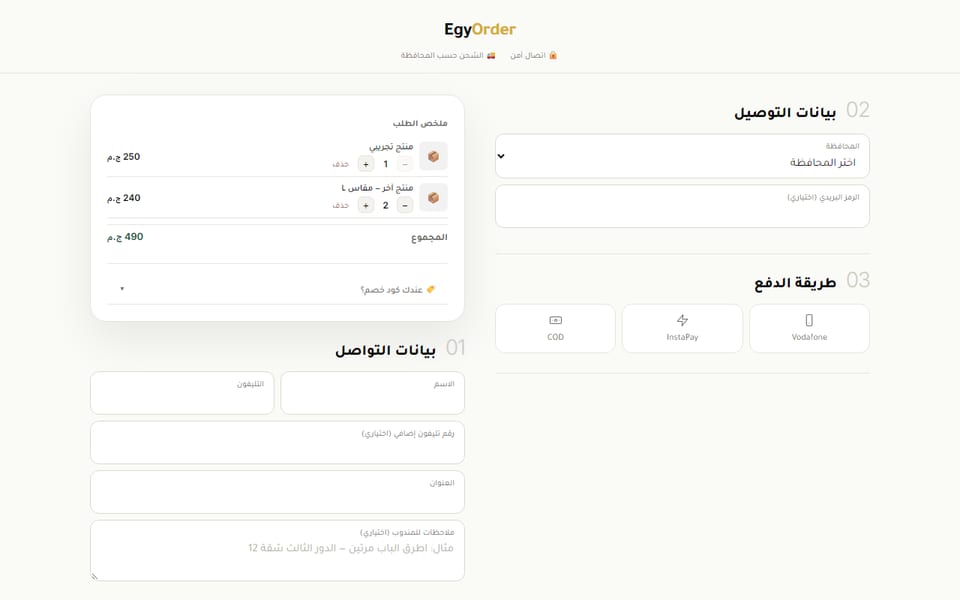Click the phone icon in Vodafone card
The width and height of the screenshot is (960, 600).
point(809,320)
